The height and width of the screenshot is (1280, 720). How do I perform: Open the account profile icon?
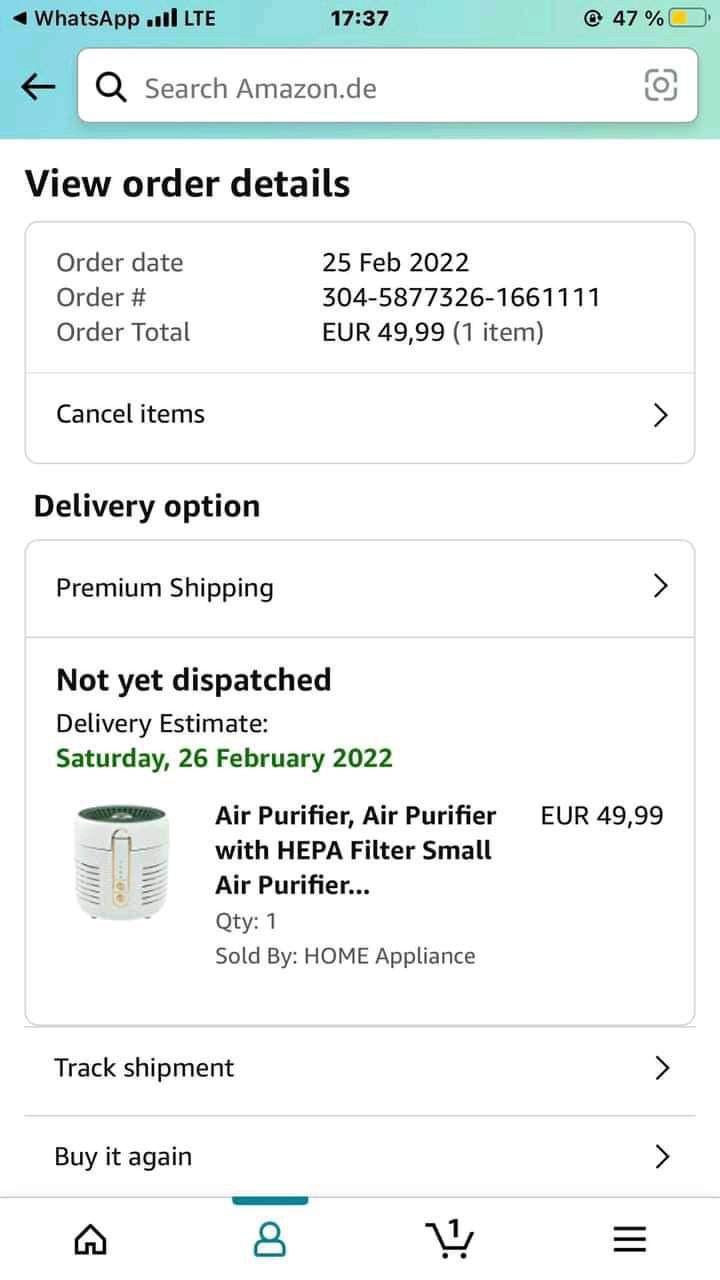tap(270, 1239)
